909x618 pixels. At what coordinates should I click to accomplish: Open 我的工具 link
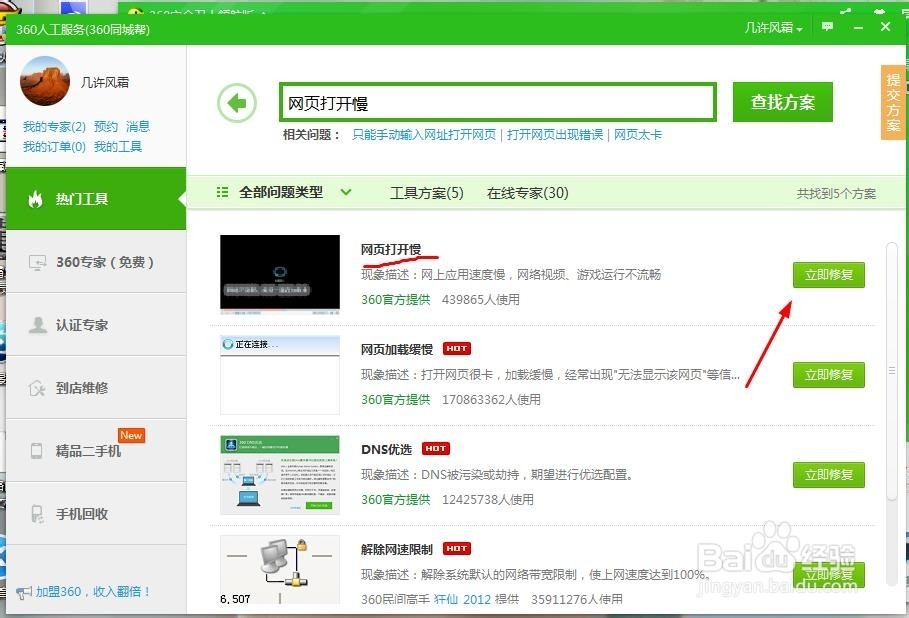click(x=118, y=147)
